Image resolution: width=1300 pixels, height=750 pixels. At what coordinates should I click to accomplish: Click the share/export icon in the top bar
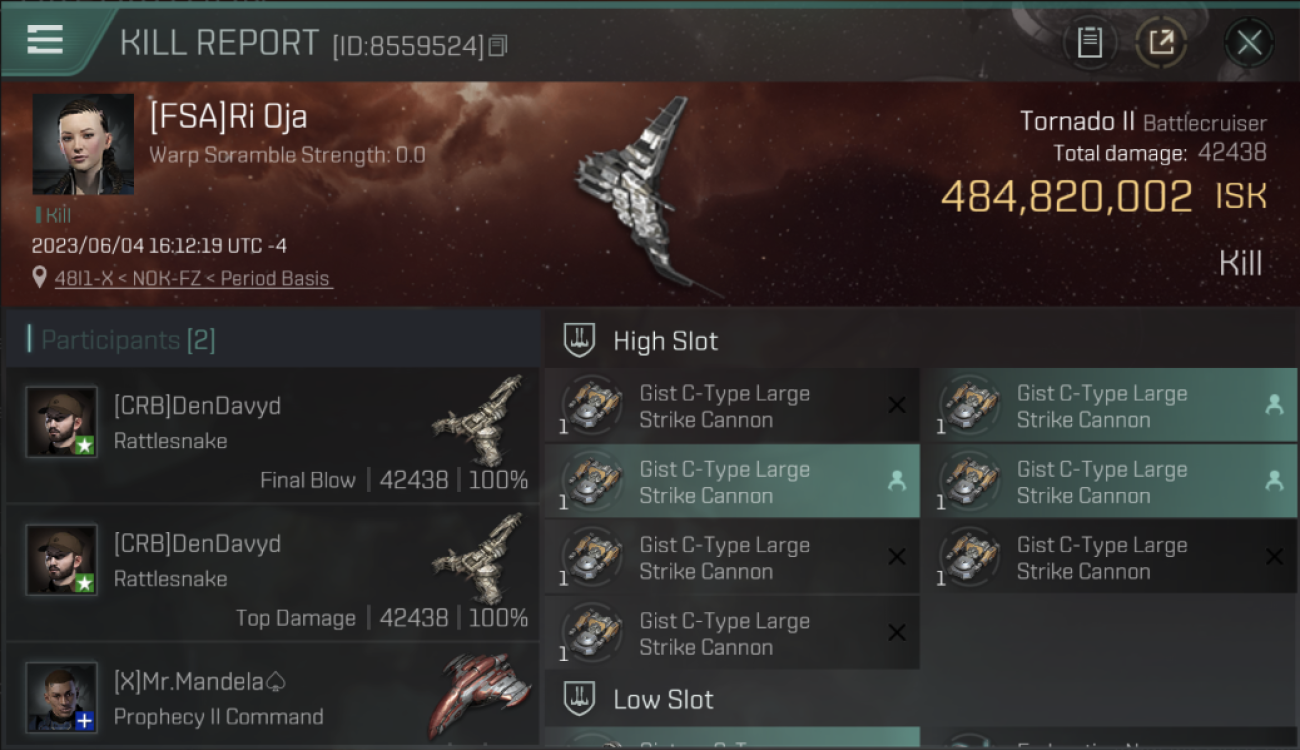point(1161,43)
